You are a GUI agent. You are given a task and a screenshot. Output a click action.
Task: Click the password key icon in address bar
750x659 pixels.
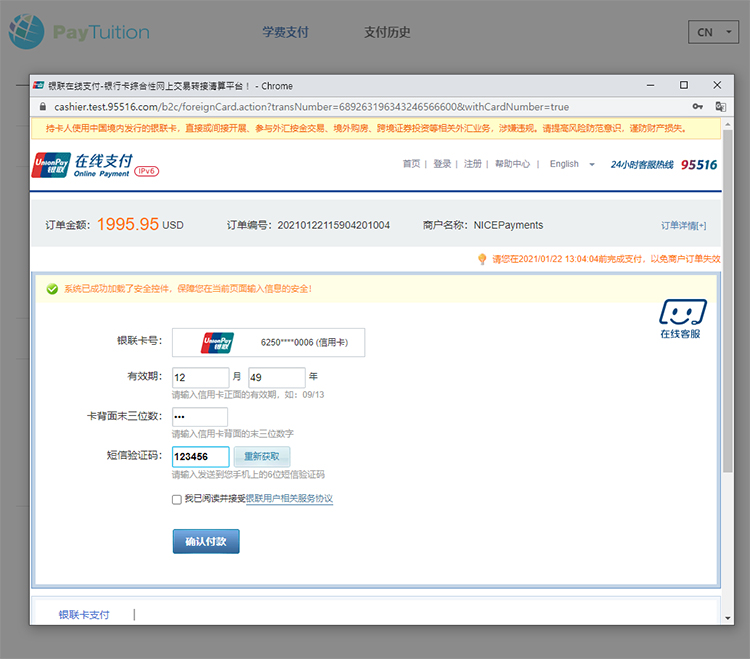697,107
